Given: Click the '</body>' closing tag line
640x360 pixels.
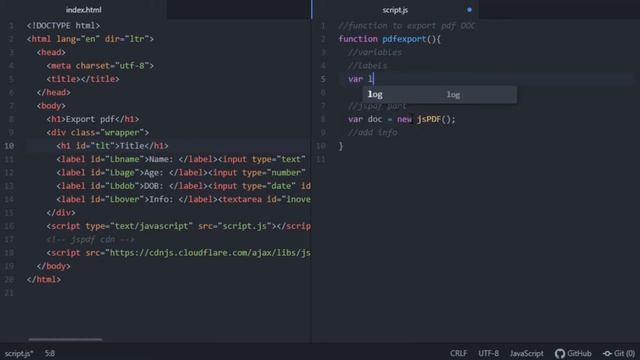Looking at the screenshot, I should pyautogui.click(x=53, y=266).
